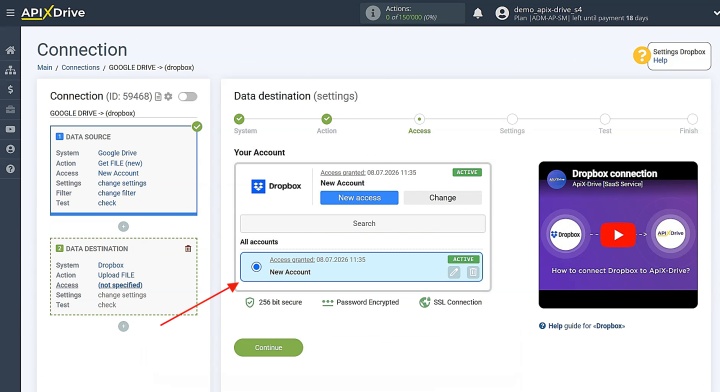Image resolution: width=720 pixels, height=392 pixels.
Task: Click Upload FILE action link
Action: coord(116,275)
